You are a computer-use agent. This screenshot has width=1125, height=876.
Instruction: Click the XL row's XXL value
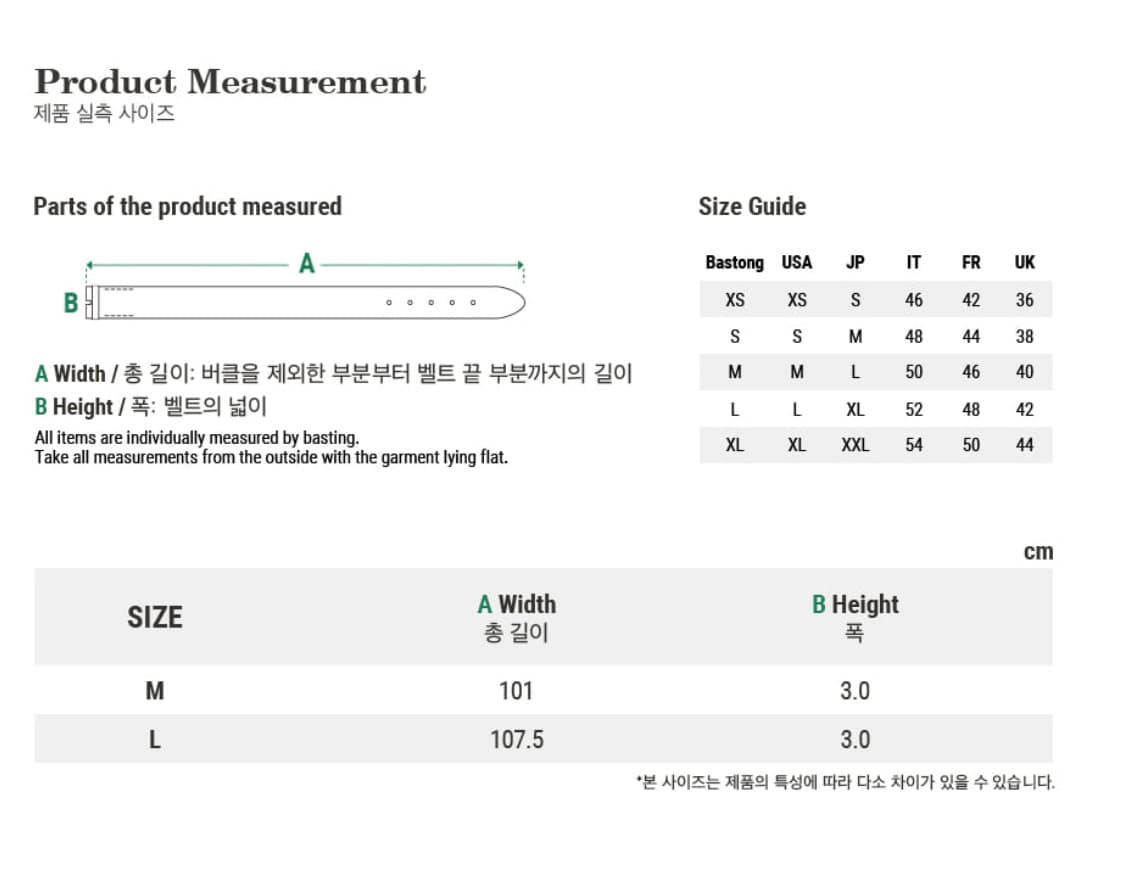click(x=855, y=445)
